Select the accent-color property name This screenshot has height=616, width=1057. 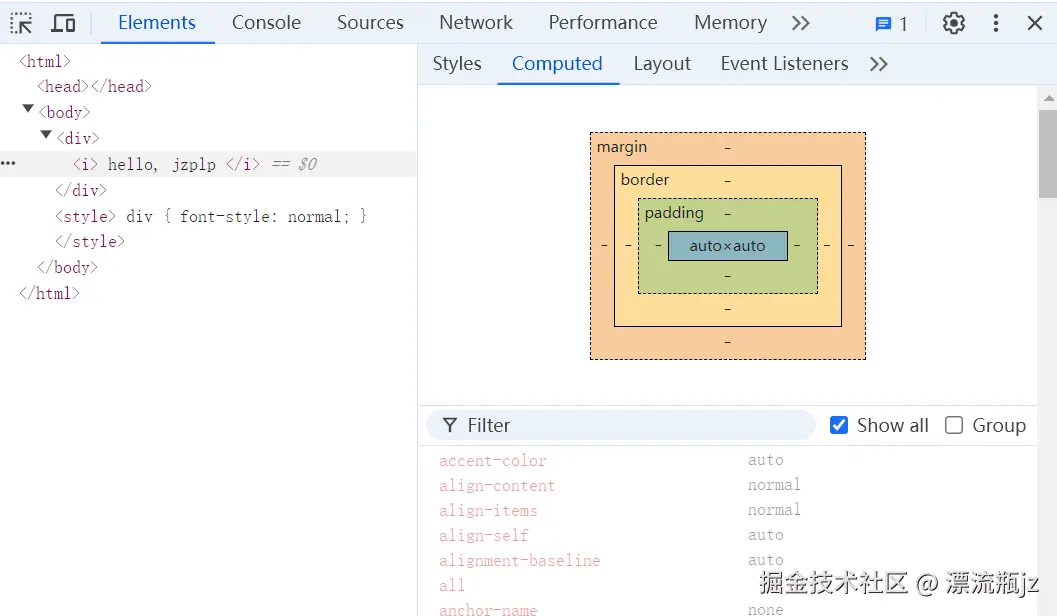coord(493,460)
